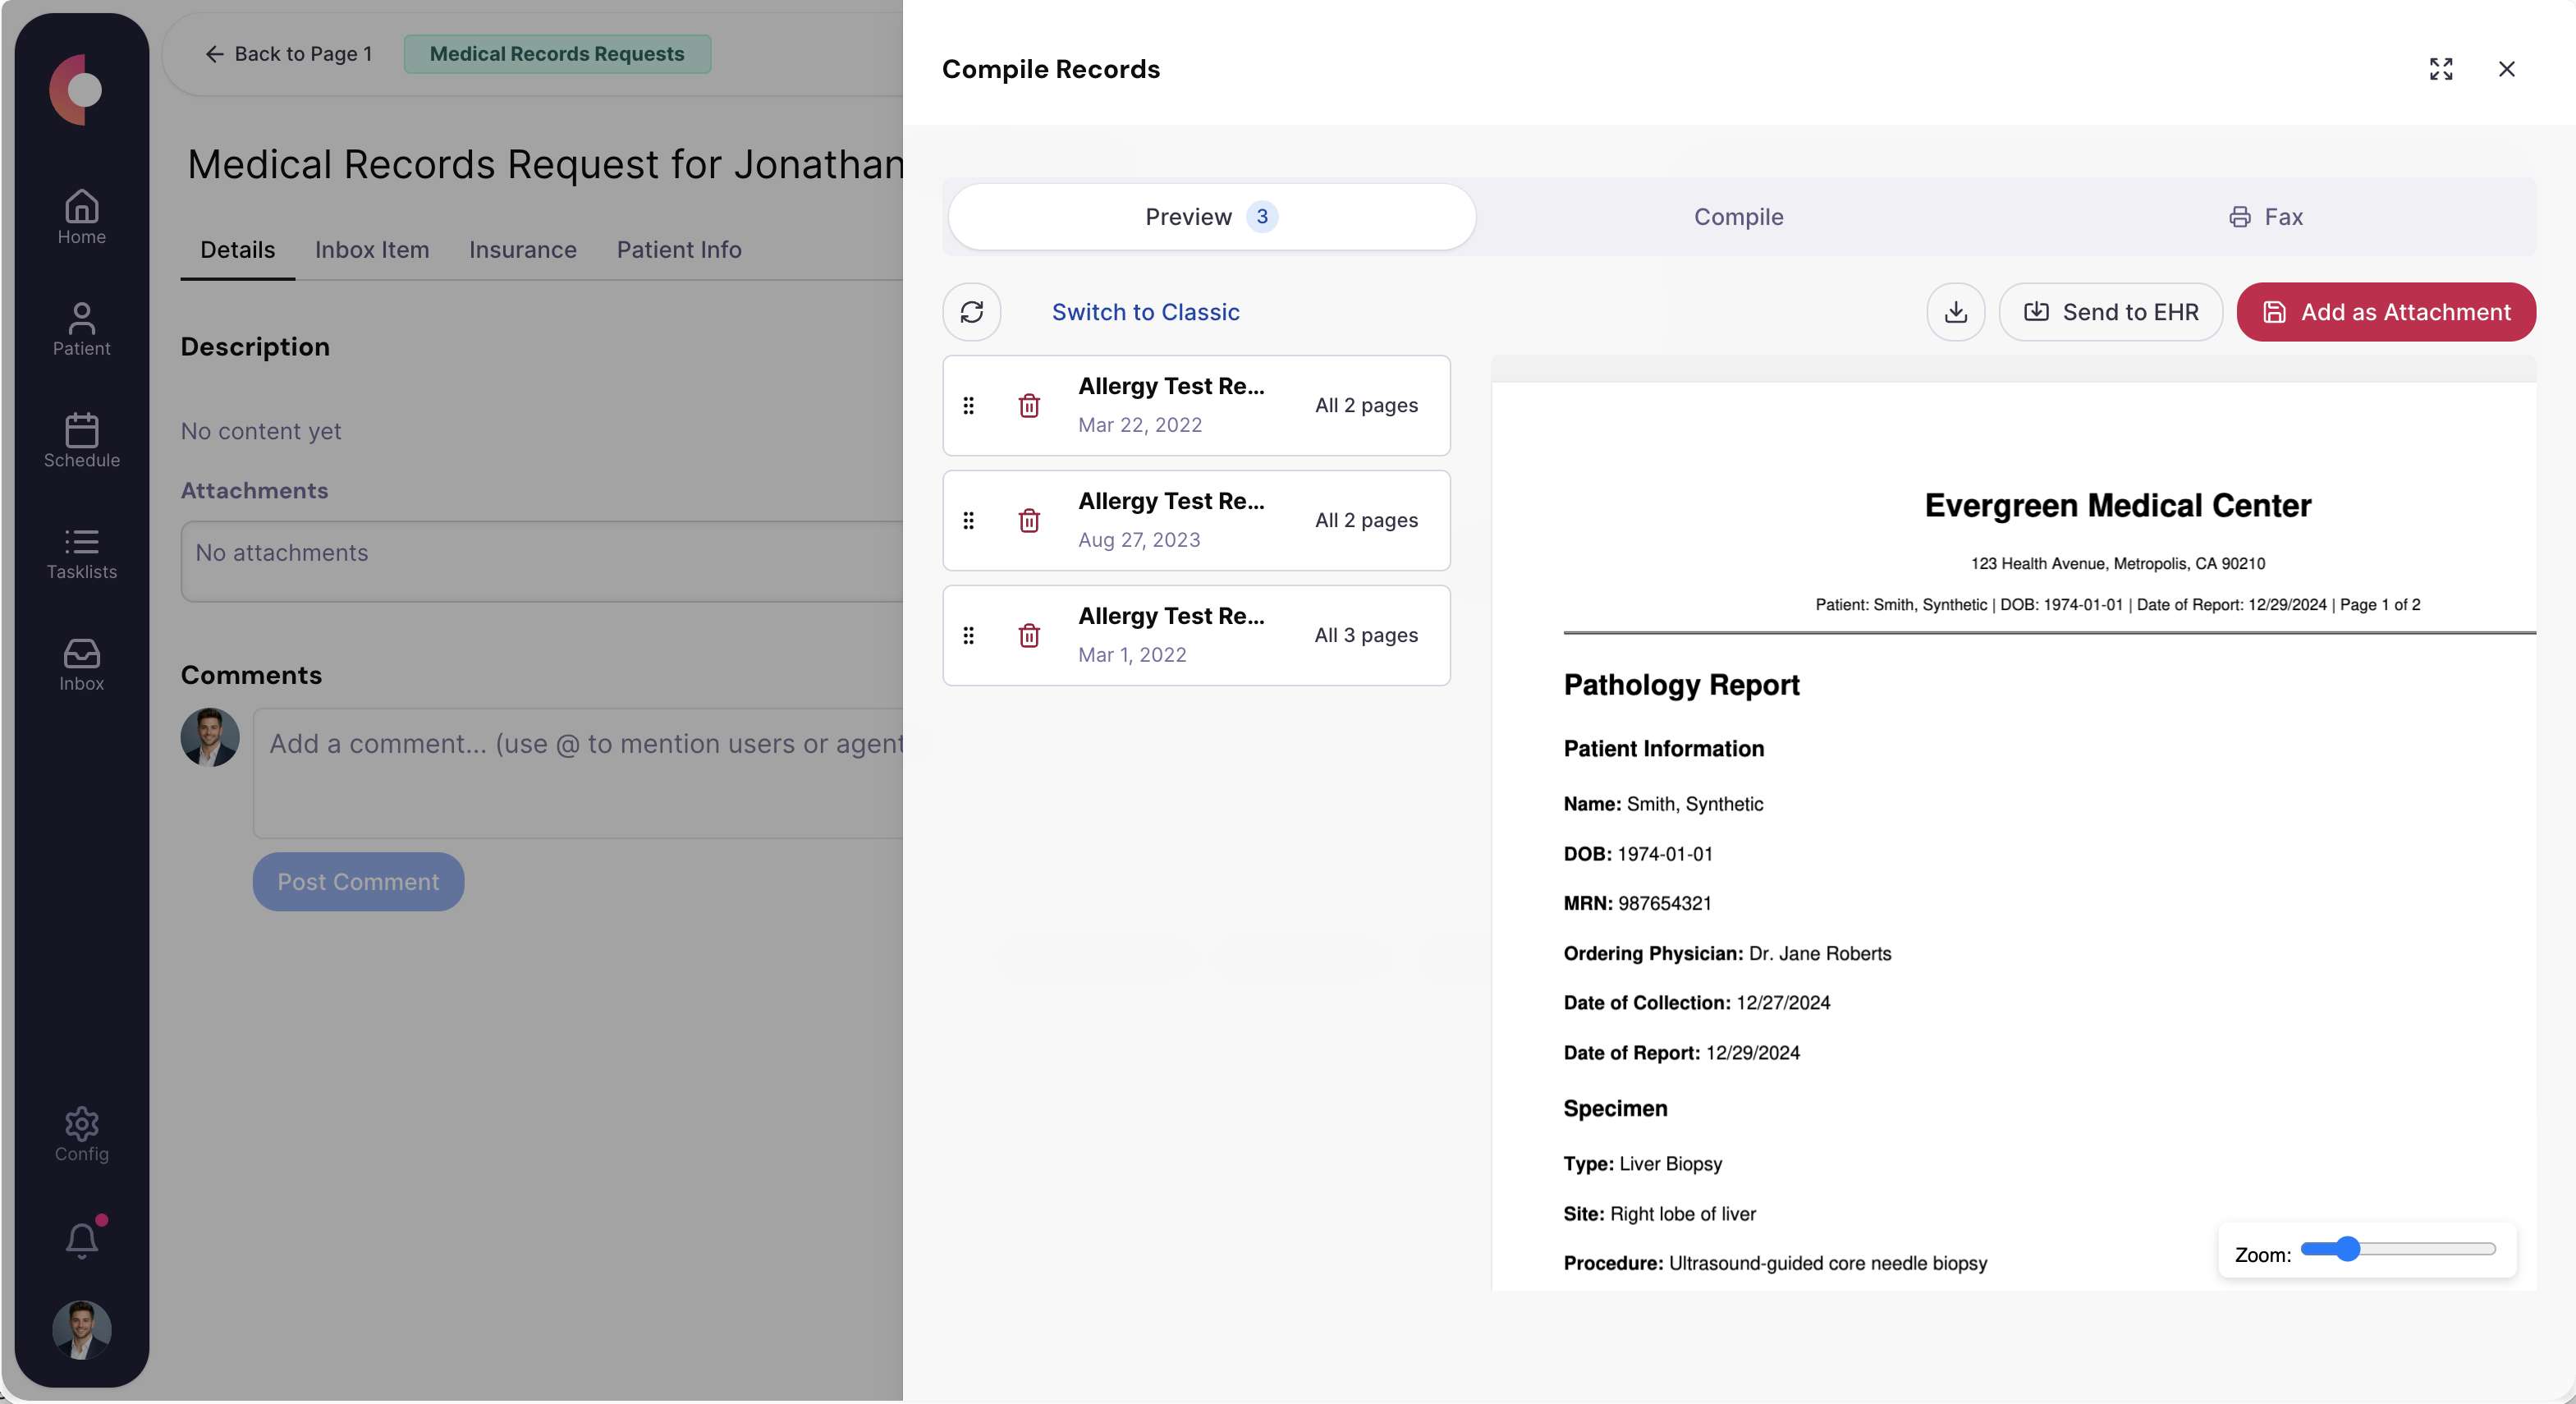Click Switch to Classic
This screenshot has width=2576, height=1404.
click(1146, 312)
